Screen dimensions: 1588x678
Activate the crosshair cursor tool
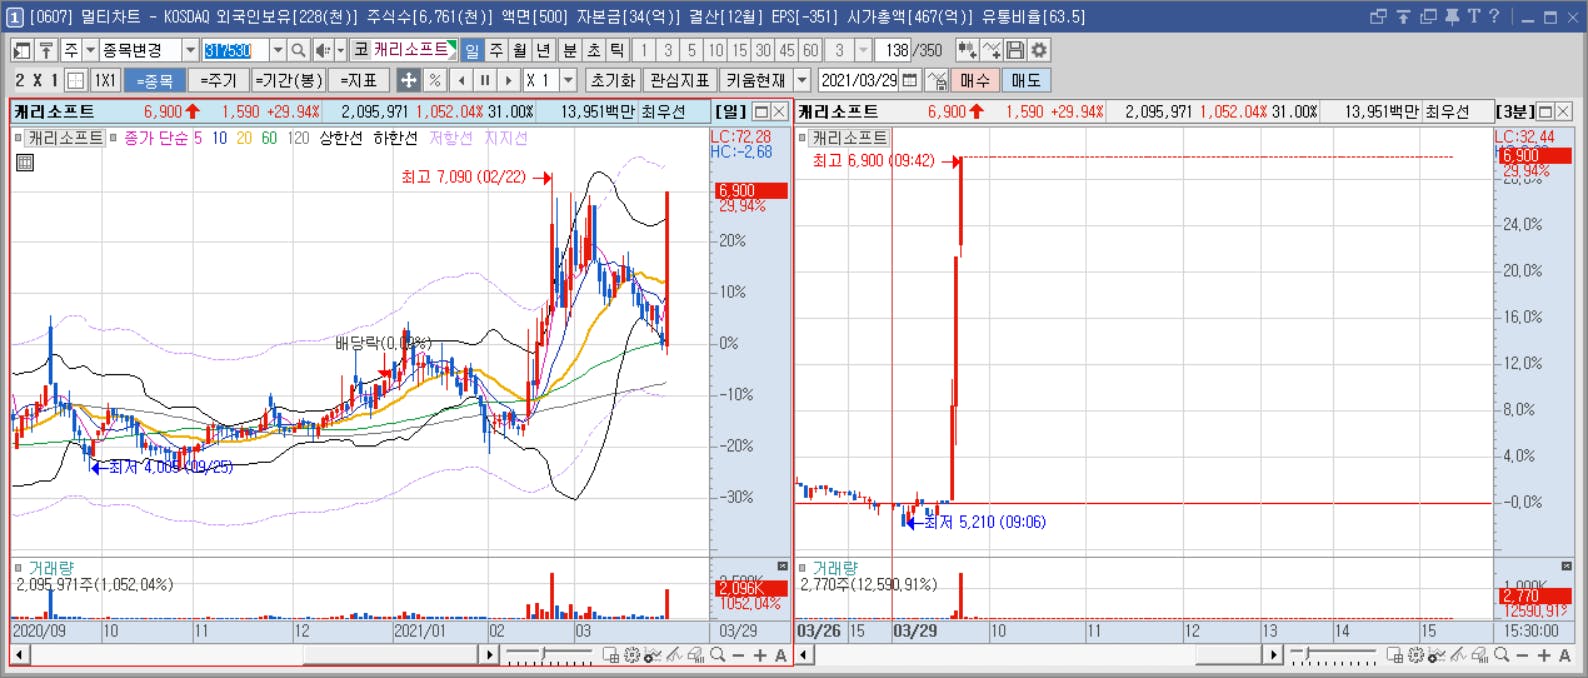click(x=408, y=80)
